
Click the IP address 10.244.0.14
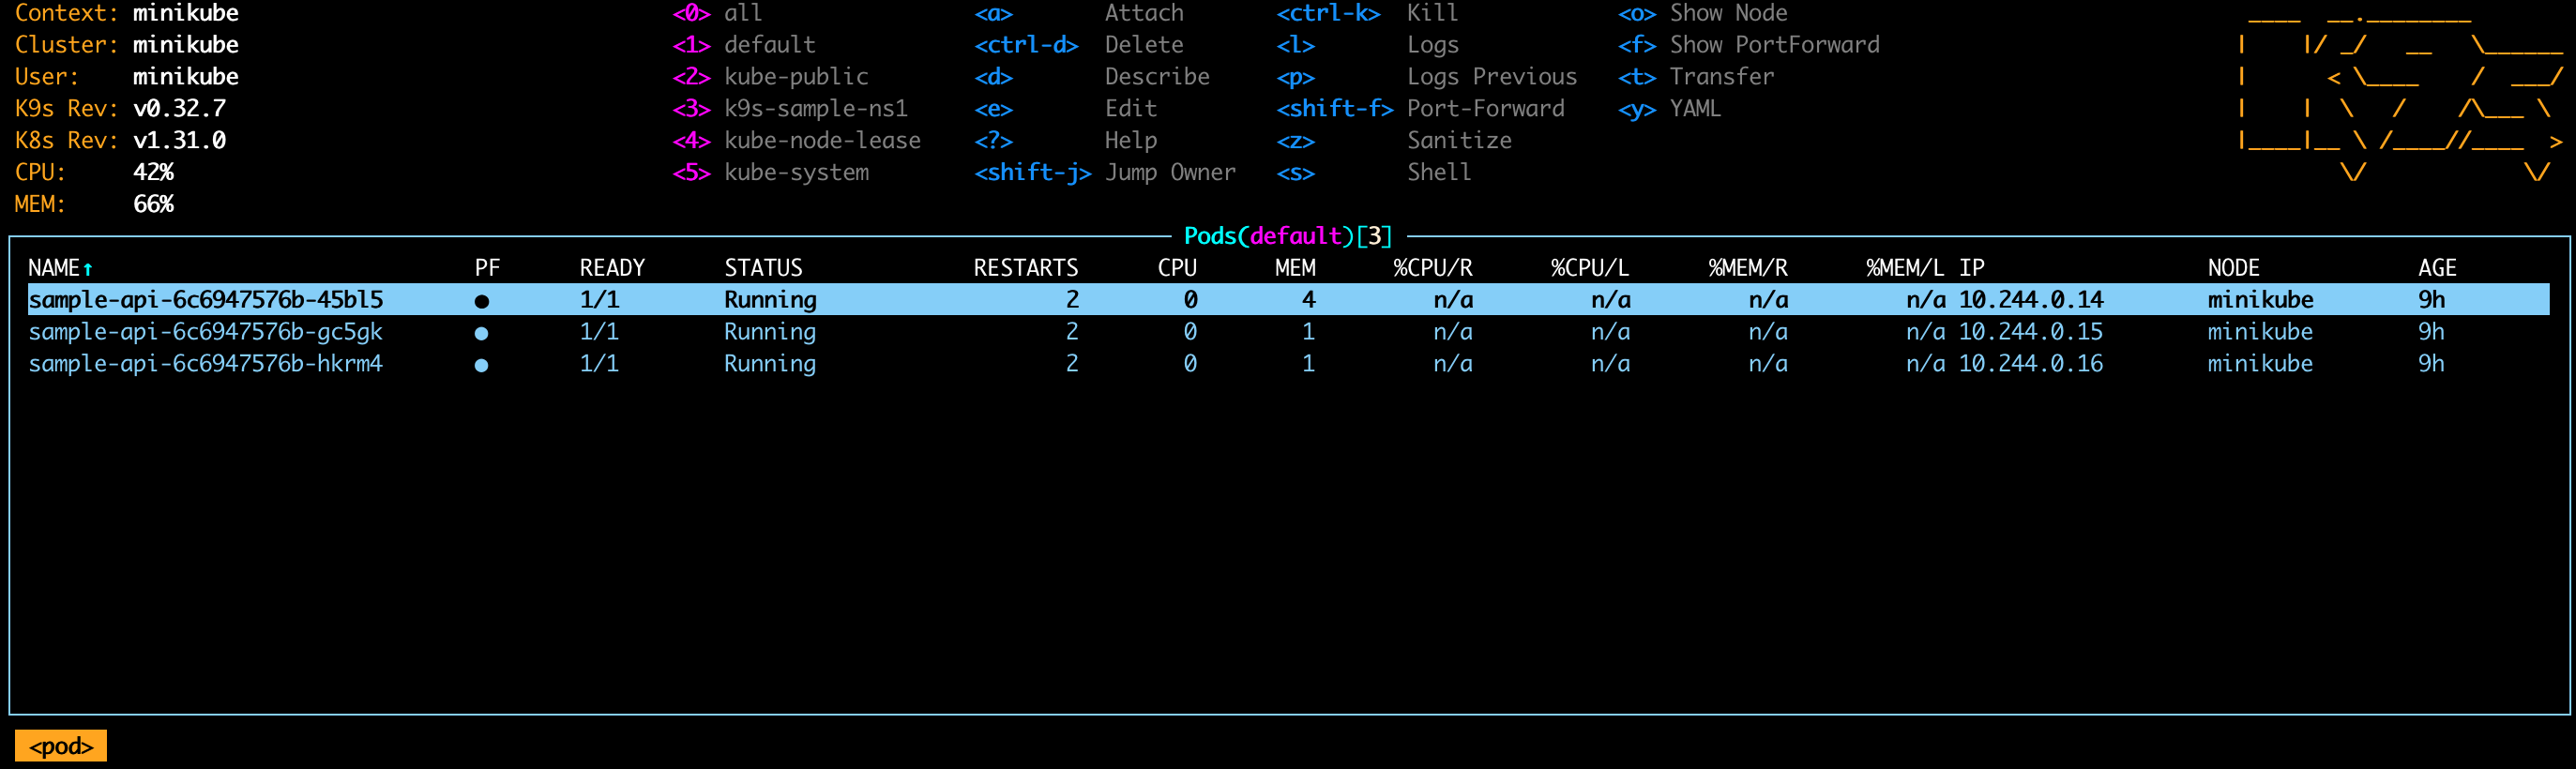(2031, 300)
